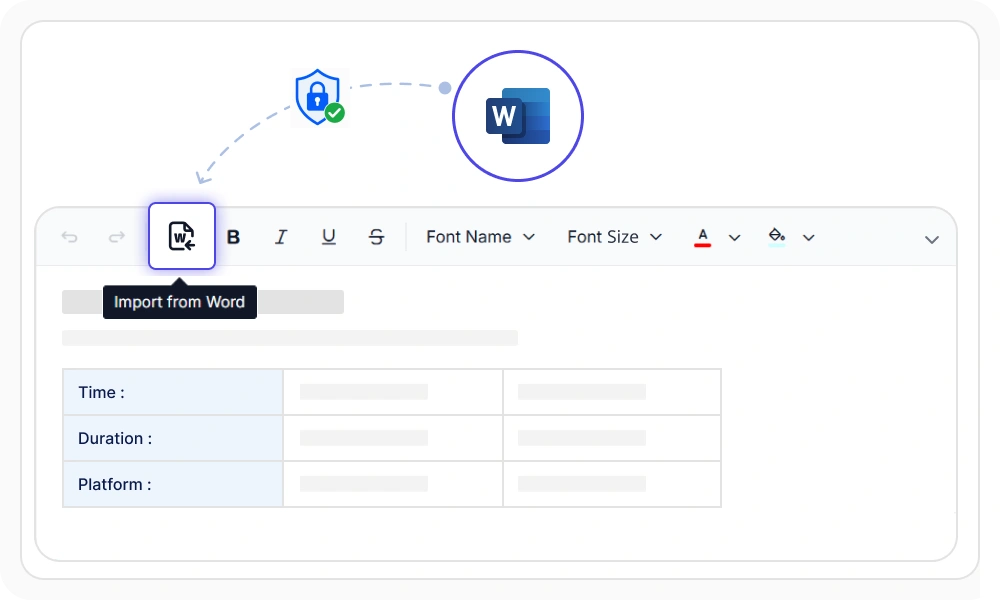The height and width of the screenshot is (600, 1000).
Task: Click the last cell in the Duration row
Action: point(612,438)
